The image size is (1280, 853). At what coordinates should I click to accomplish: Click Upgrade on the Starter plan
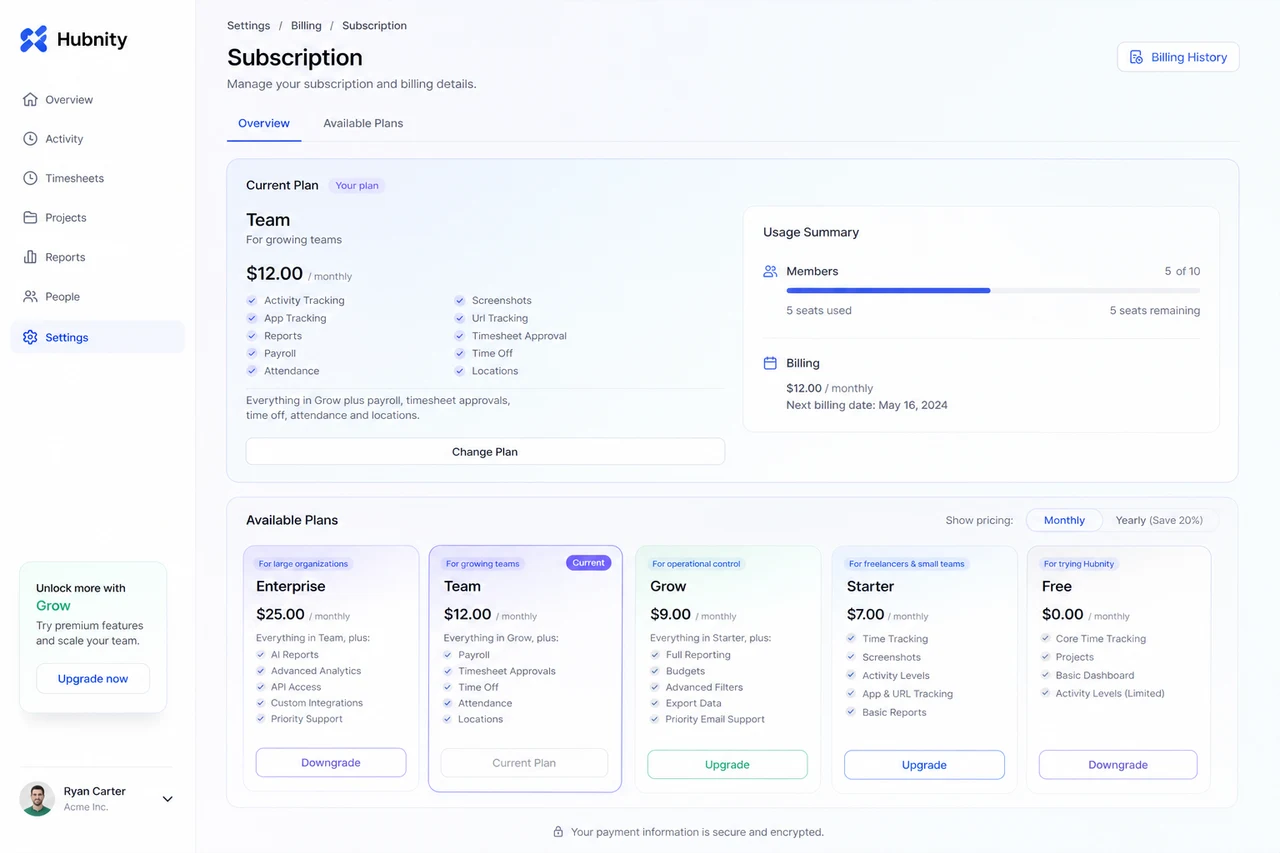point(924,765)
